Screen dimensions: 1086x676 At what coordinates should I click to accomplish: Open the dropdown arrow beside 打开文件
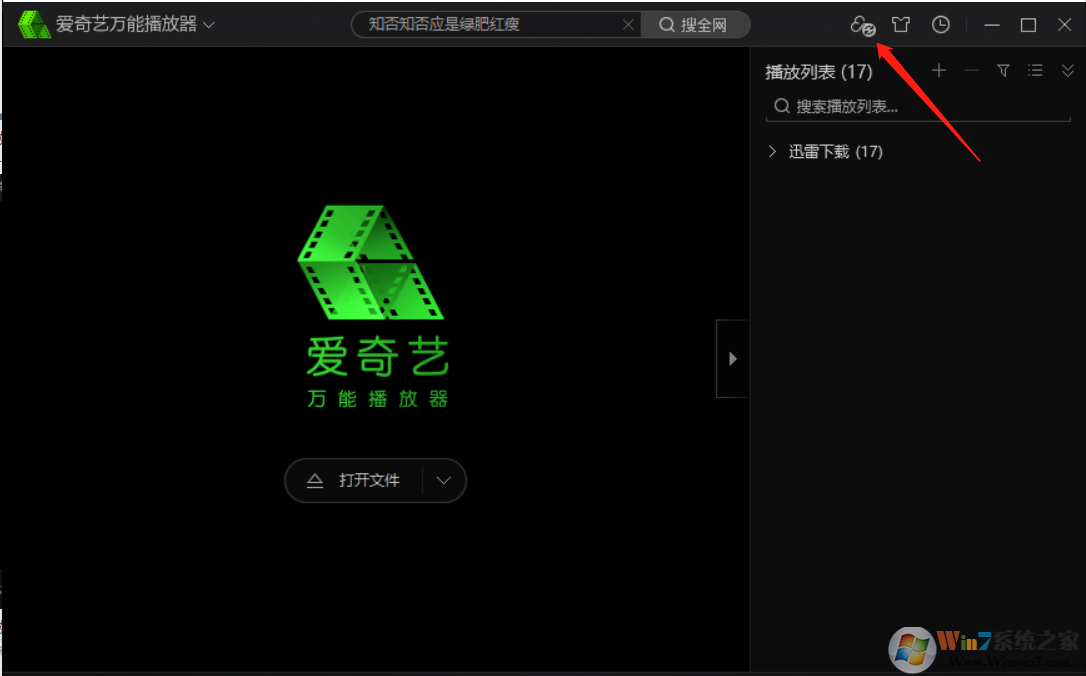click(445, 481)
